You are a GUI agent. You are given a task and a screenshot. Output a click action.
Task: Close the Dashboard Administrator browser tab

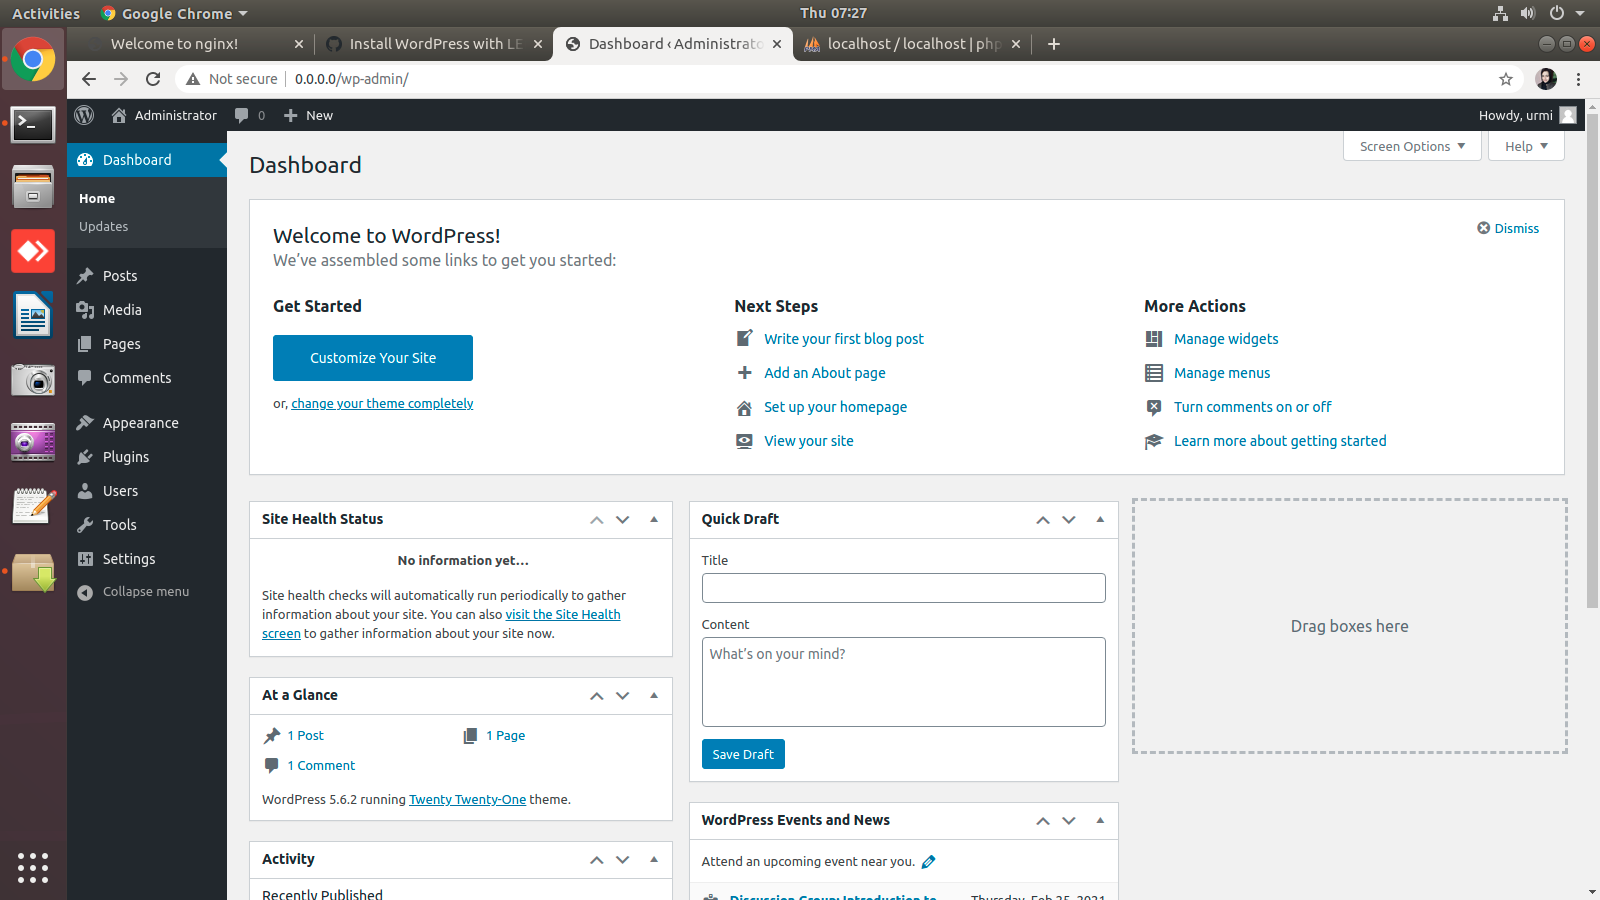[x=777, y=44]
